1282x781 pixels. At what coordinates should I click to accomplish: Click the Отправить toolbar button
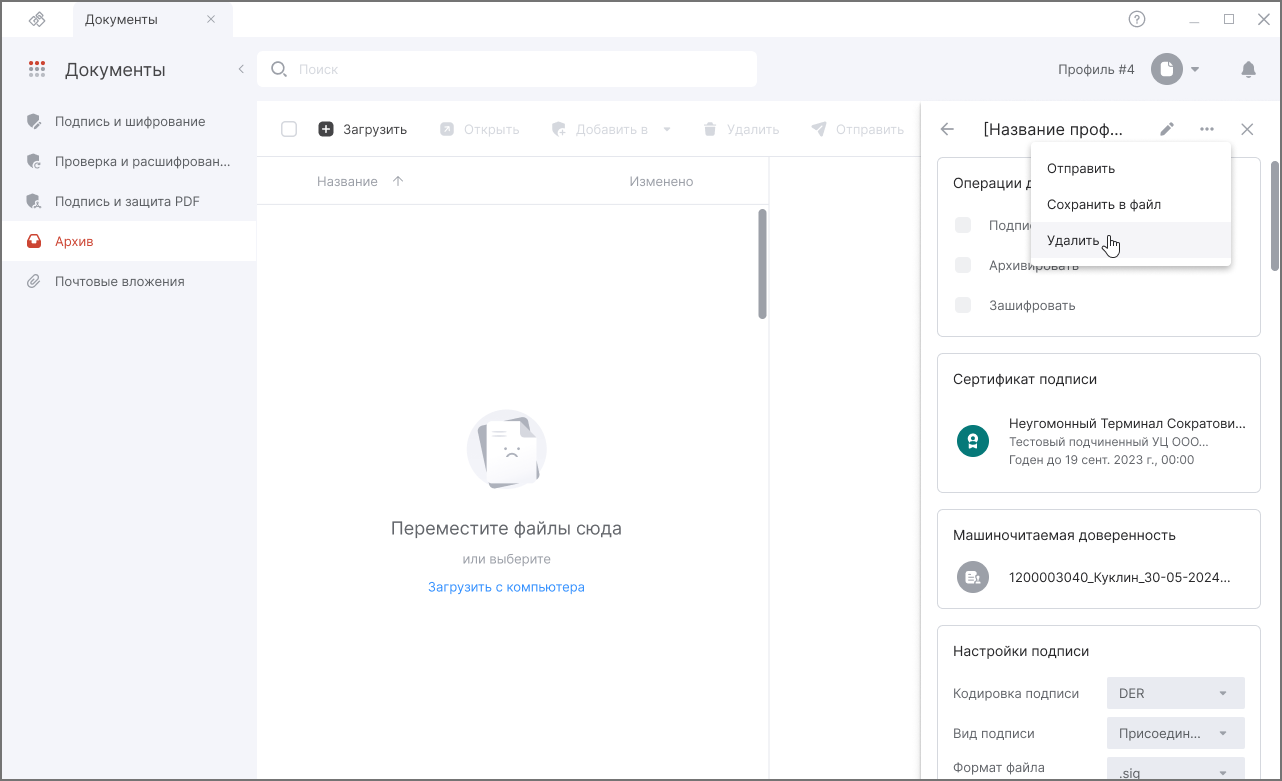coord(857,129)
